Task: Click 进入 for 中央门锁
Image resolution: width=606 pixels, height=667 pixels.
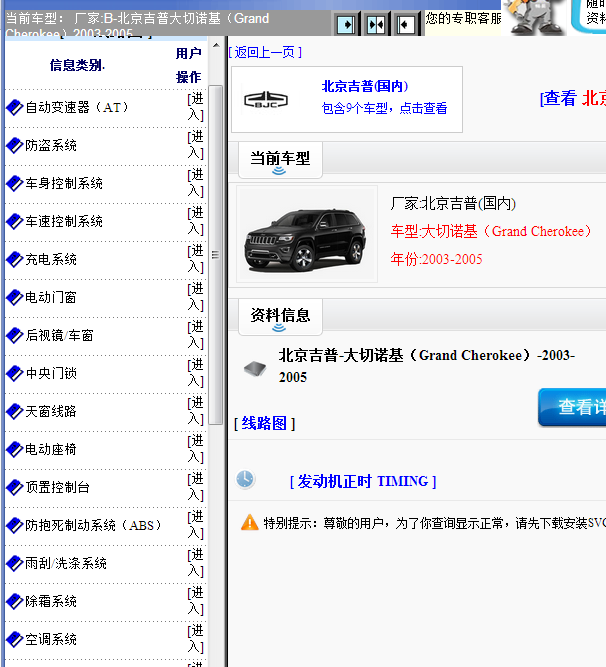Action: 196,373
